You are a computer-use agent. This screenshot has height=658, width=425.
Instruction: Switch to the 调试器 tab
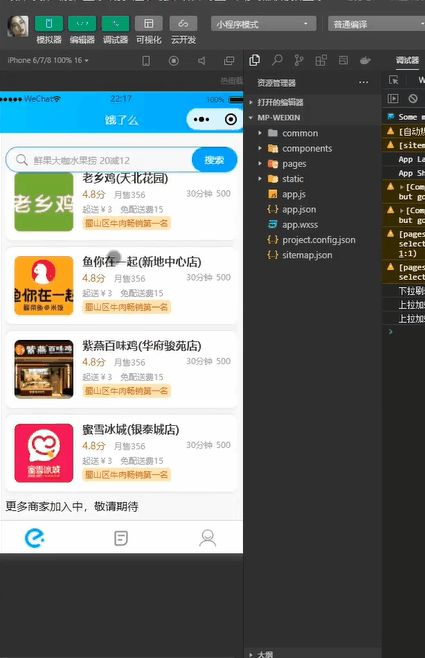pyautogui.click(x=407, y=60)
